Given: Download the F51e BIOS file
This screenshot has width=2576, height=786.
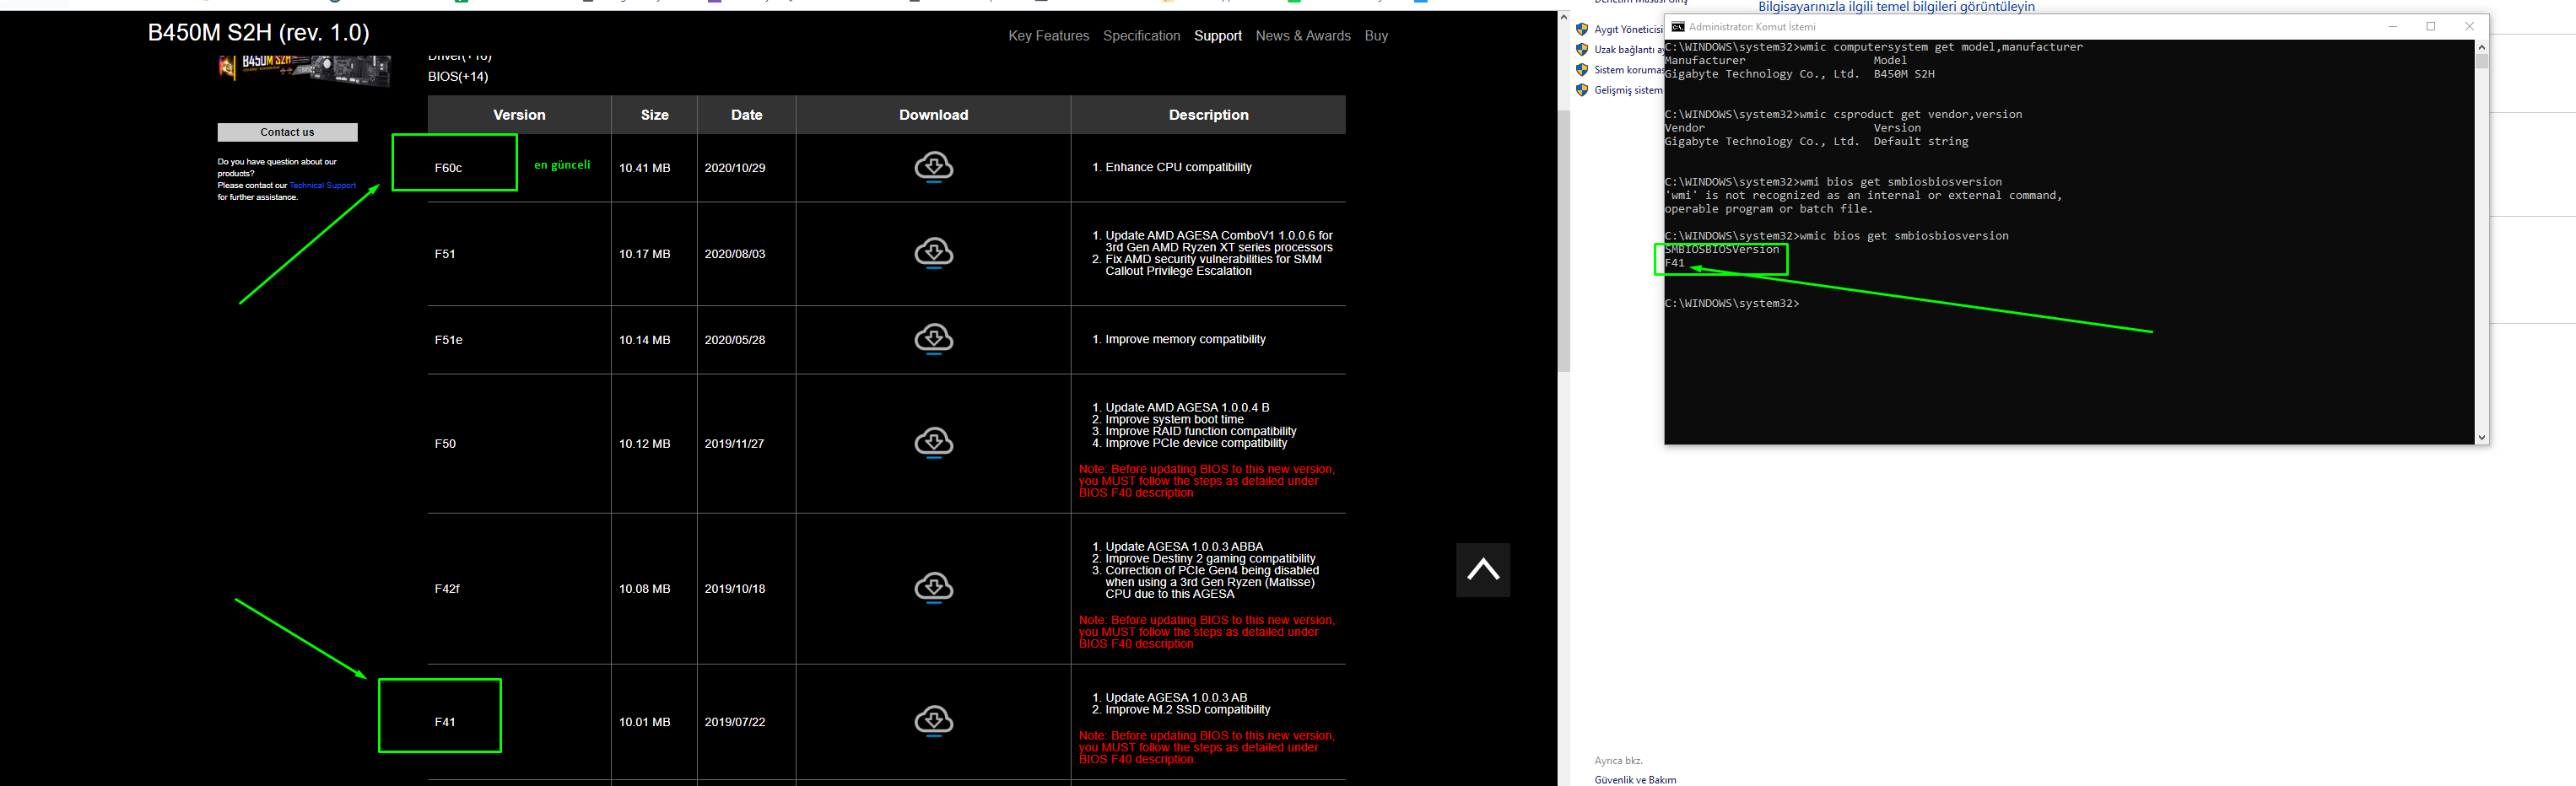Looking at the screenshot, I should click(x=933, y=339).
